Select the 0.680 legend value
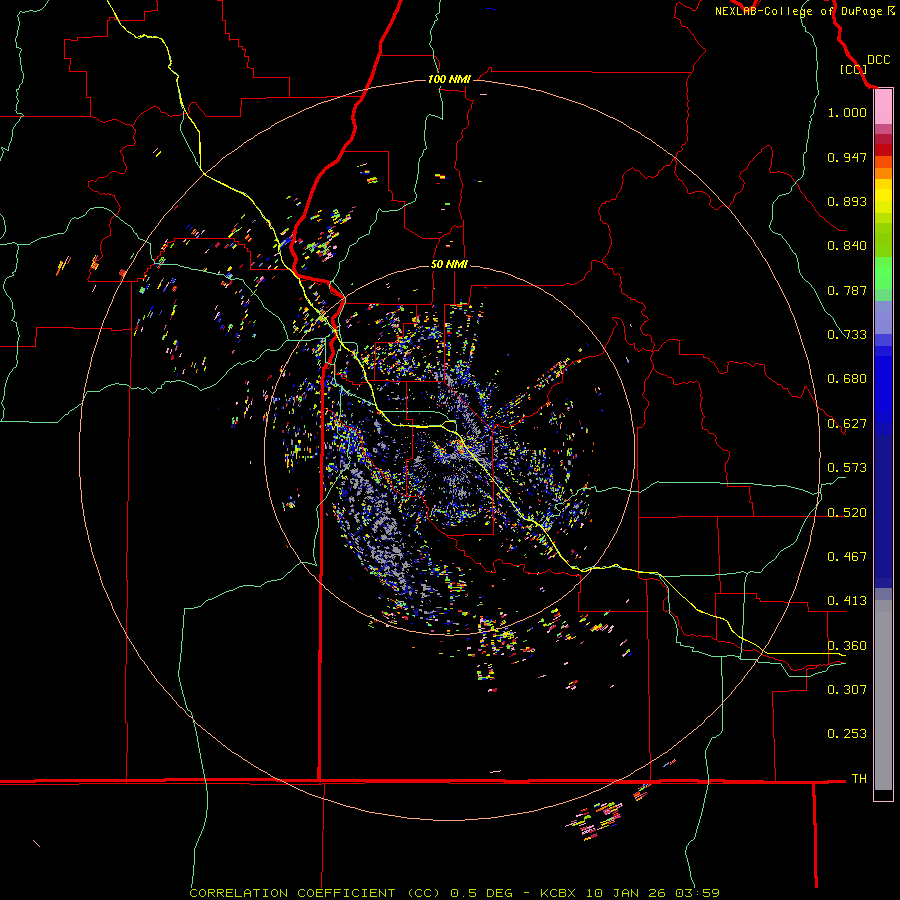The width and height of the screenshot is (900, 900). coord(847,379)
